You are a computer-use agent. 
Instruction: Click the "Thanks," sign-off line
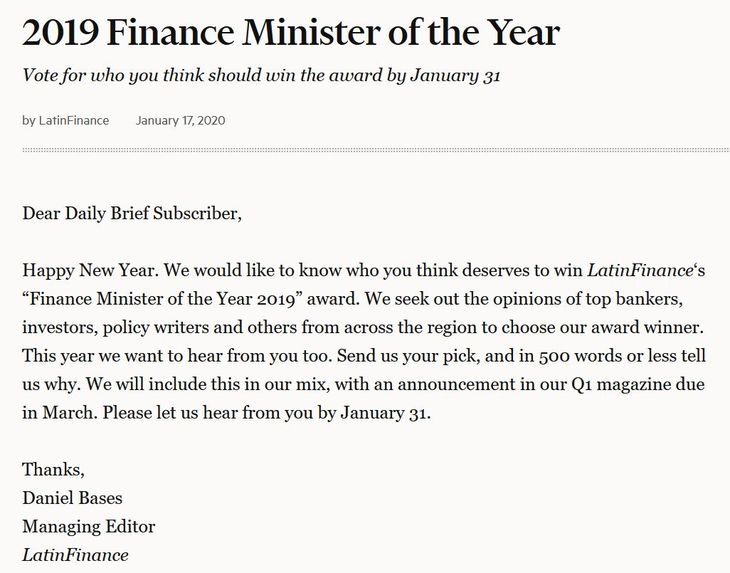click(54, 470)
